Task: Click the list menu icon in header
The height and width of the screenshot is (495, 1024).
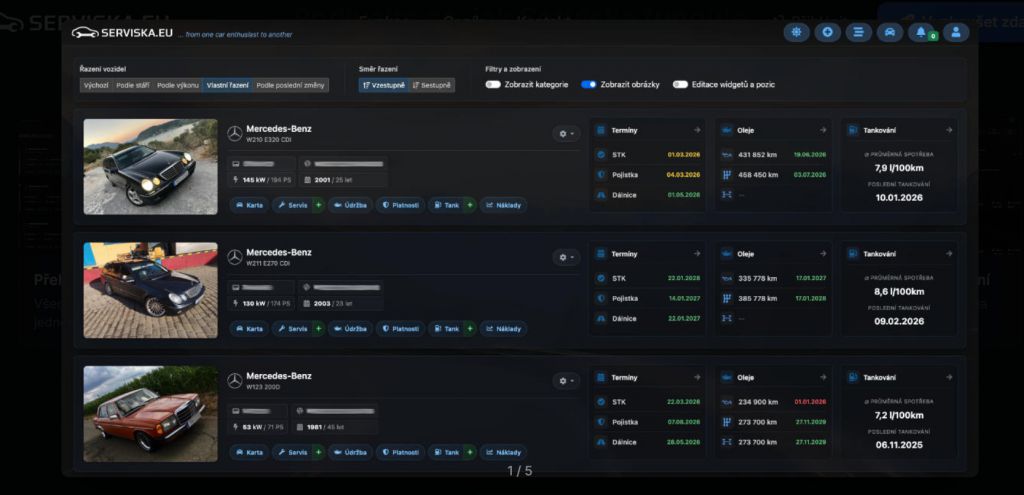Action: point(859,33)
